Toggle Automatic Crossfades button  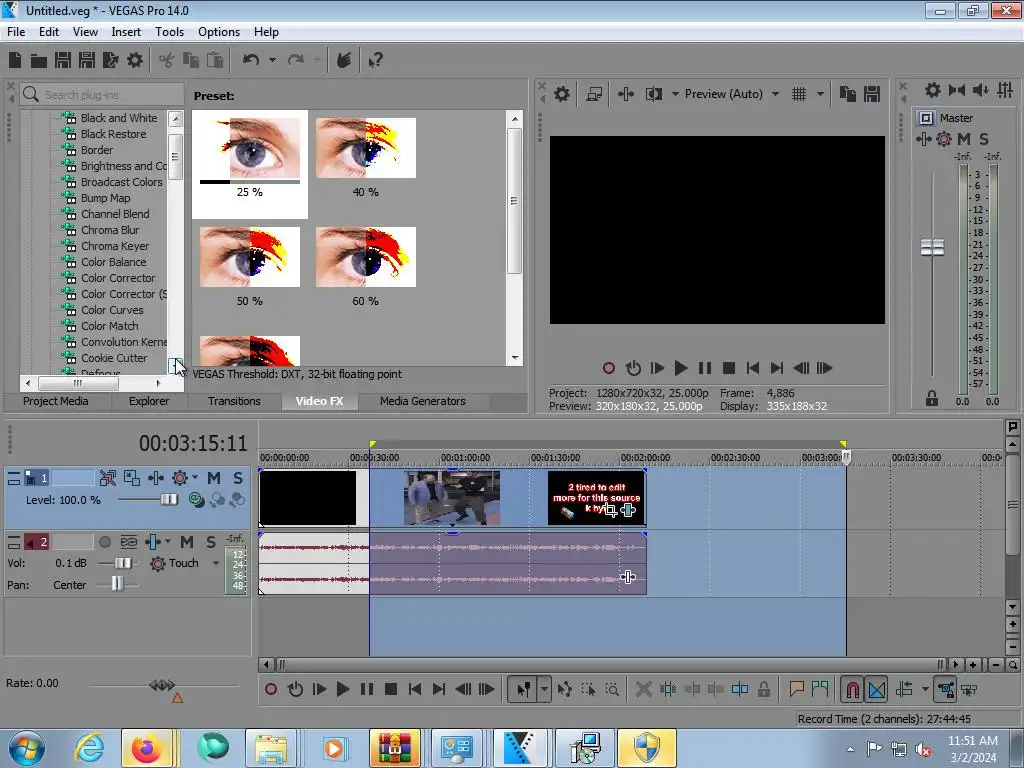point(876,689)
